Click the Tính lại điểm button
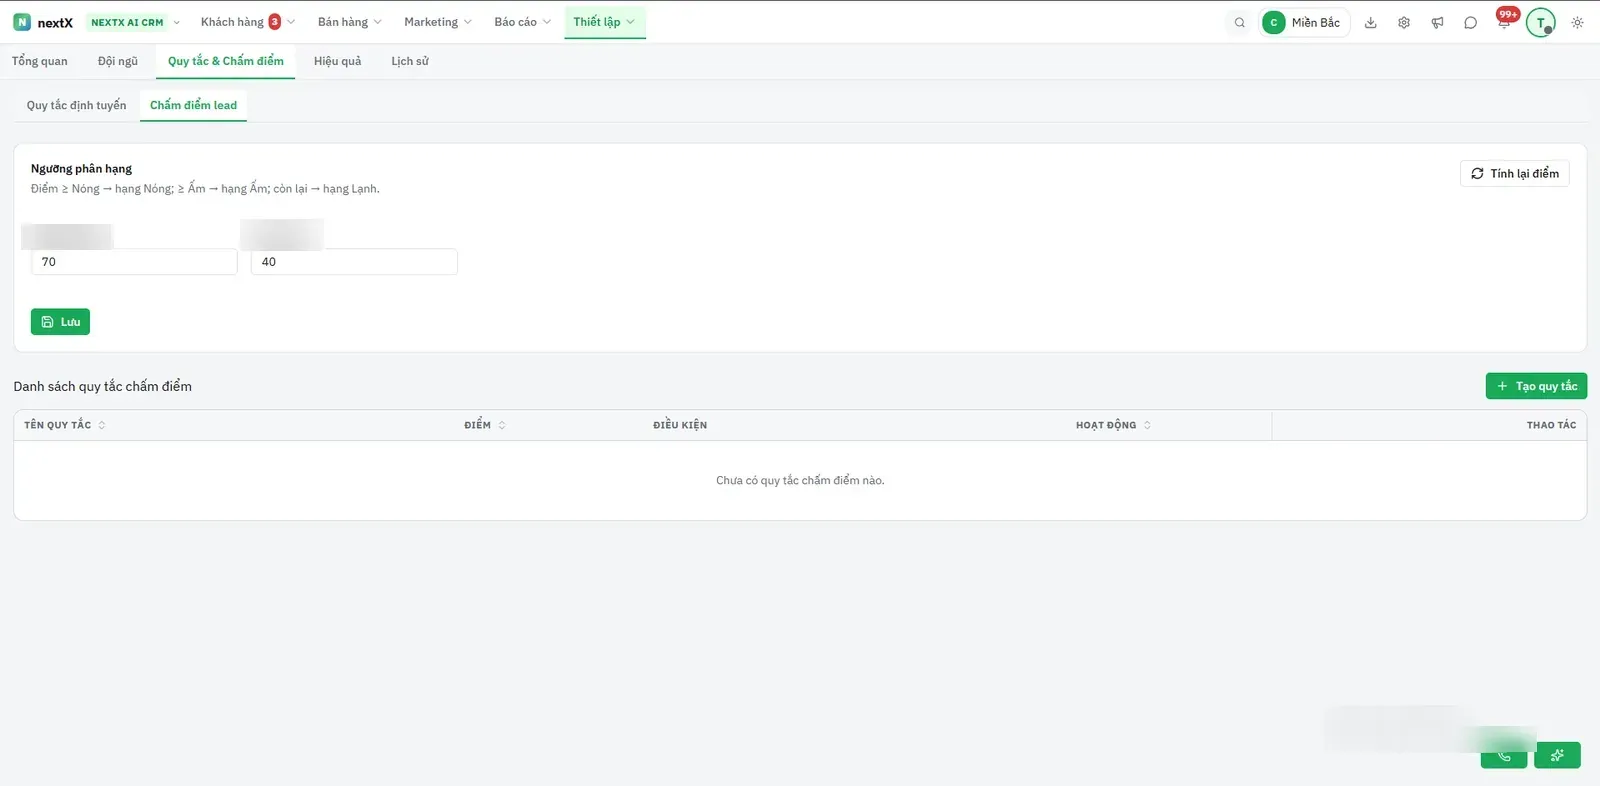Image resolution: width=1600 pixels, height=786 pixels. coord(1515,173)
